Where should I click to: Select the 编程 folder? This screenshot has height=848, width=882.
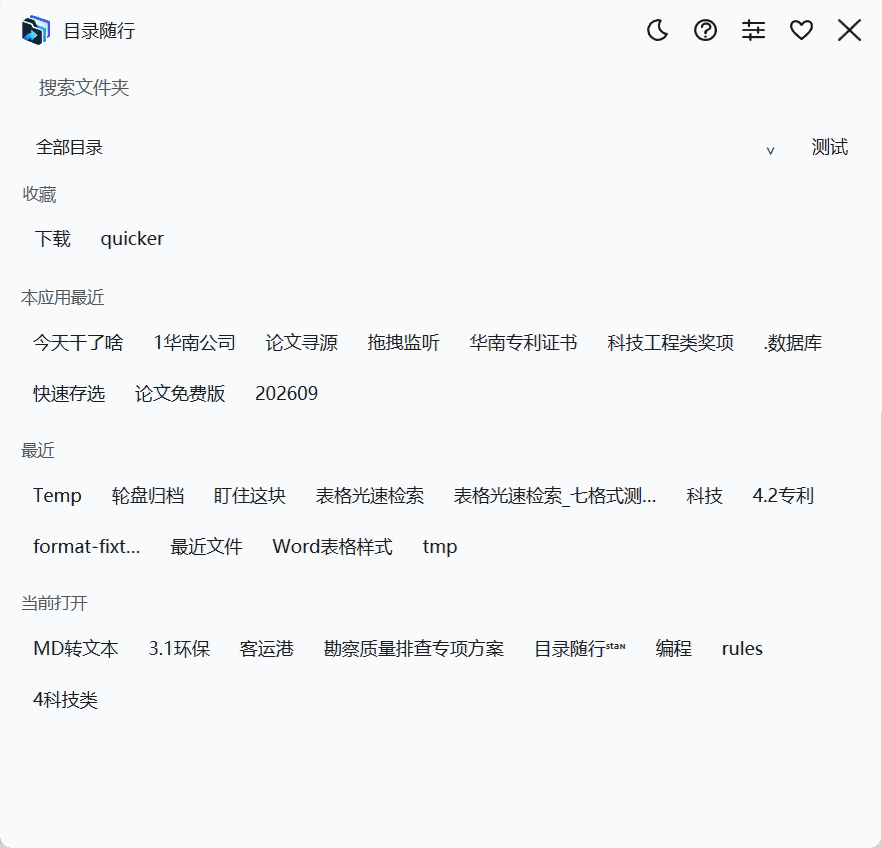673,649
